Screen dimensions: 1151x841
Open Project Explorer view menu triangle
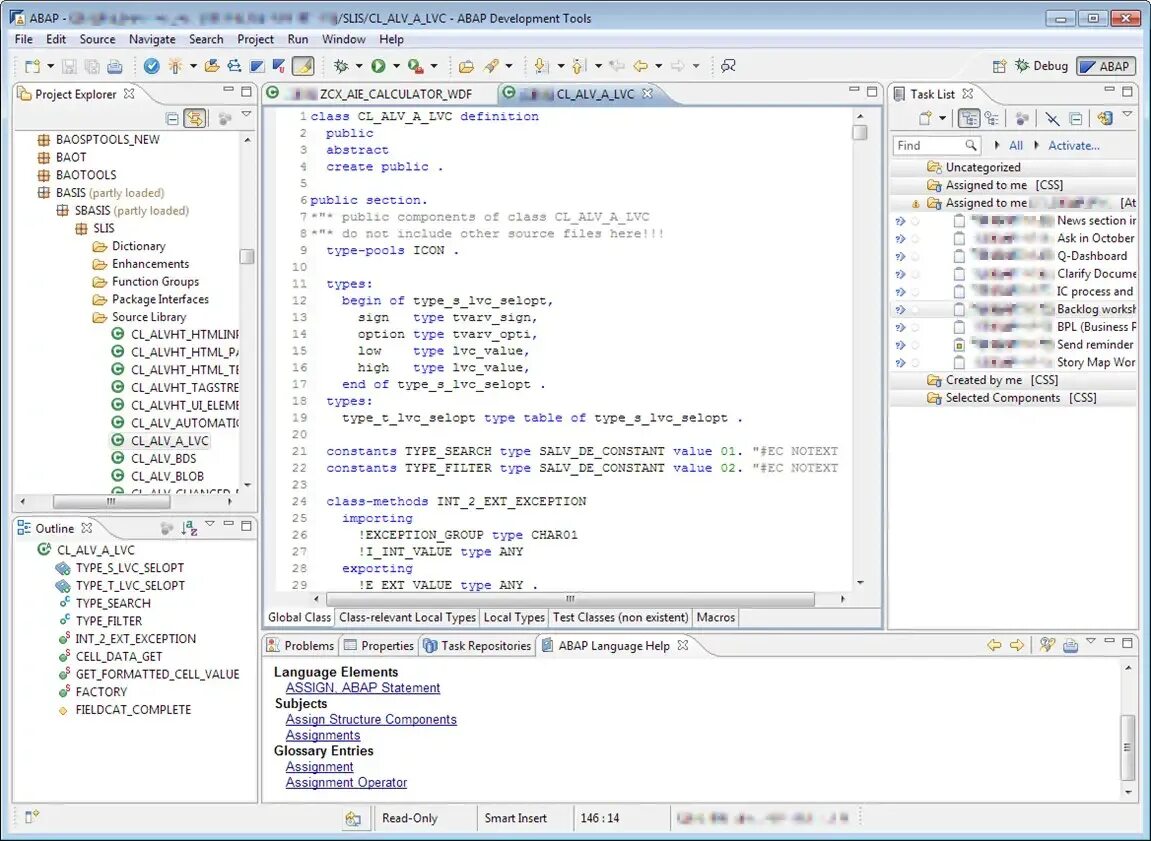247,114
